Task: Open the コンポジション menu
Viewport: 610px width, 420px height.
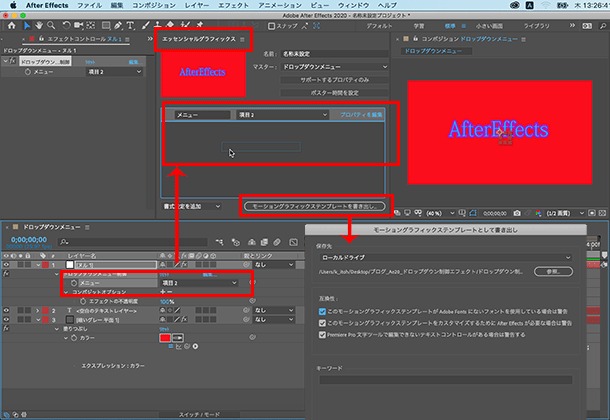Action: [154, 5]
